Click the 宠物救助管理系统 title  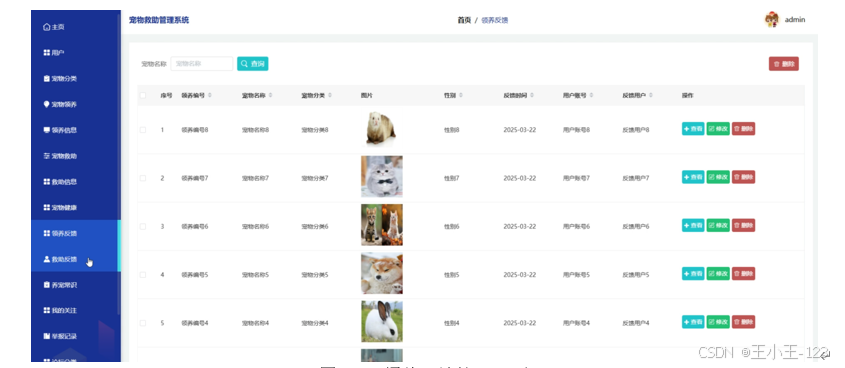coord(159,20)
